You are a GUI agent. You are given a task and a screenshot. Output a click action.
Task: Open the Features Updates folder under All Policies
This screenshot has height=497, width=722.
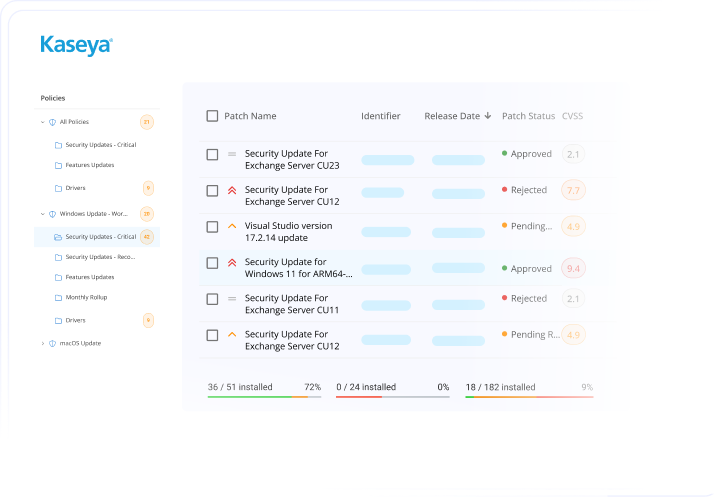[x=89, y=165]
